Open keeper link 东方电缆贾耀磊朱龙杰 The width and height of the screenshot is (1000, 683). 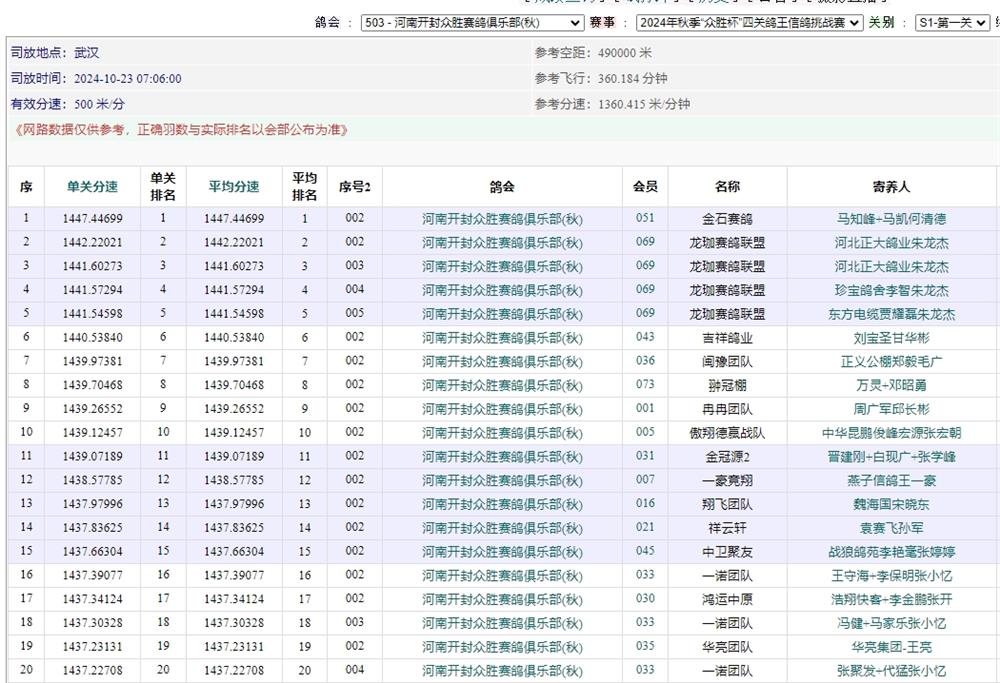coord(892,314)
